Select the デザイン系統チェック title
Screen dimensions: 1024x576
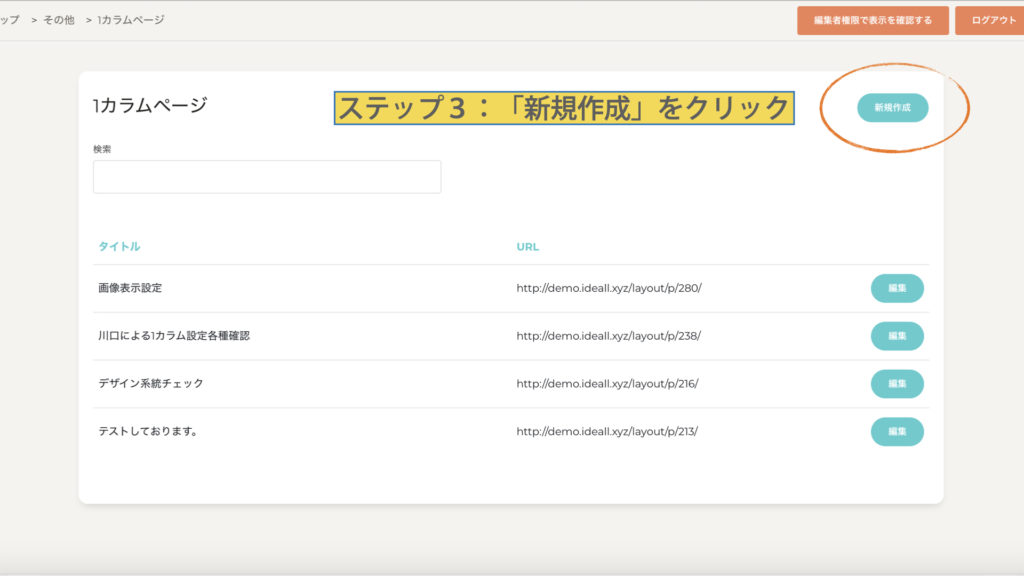coord(150,384)
